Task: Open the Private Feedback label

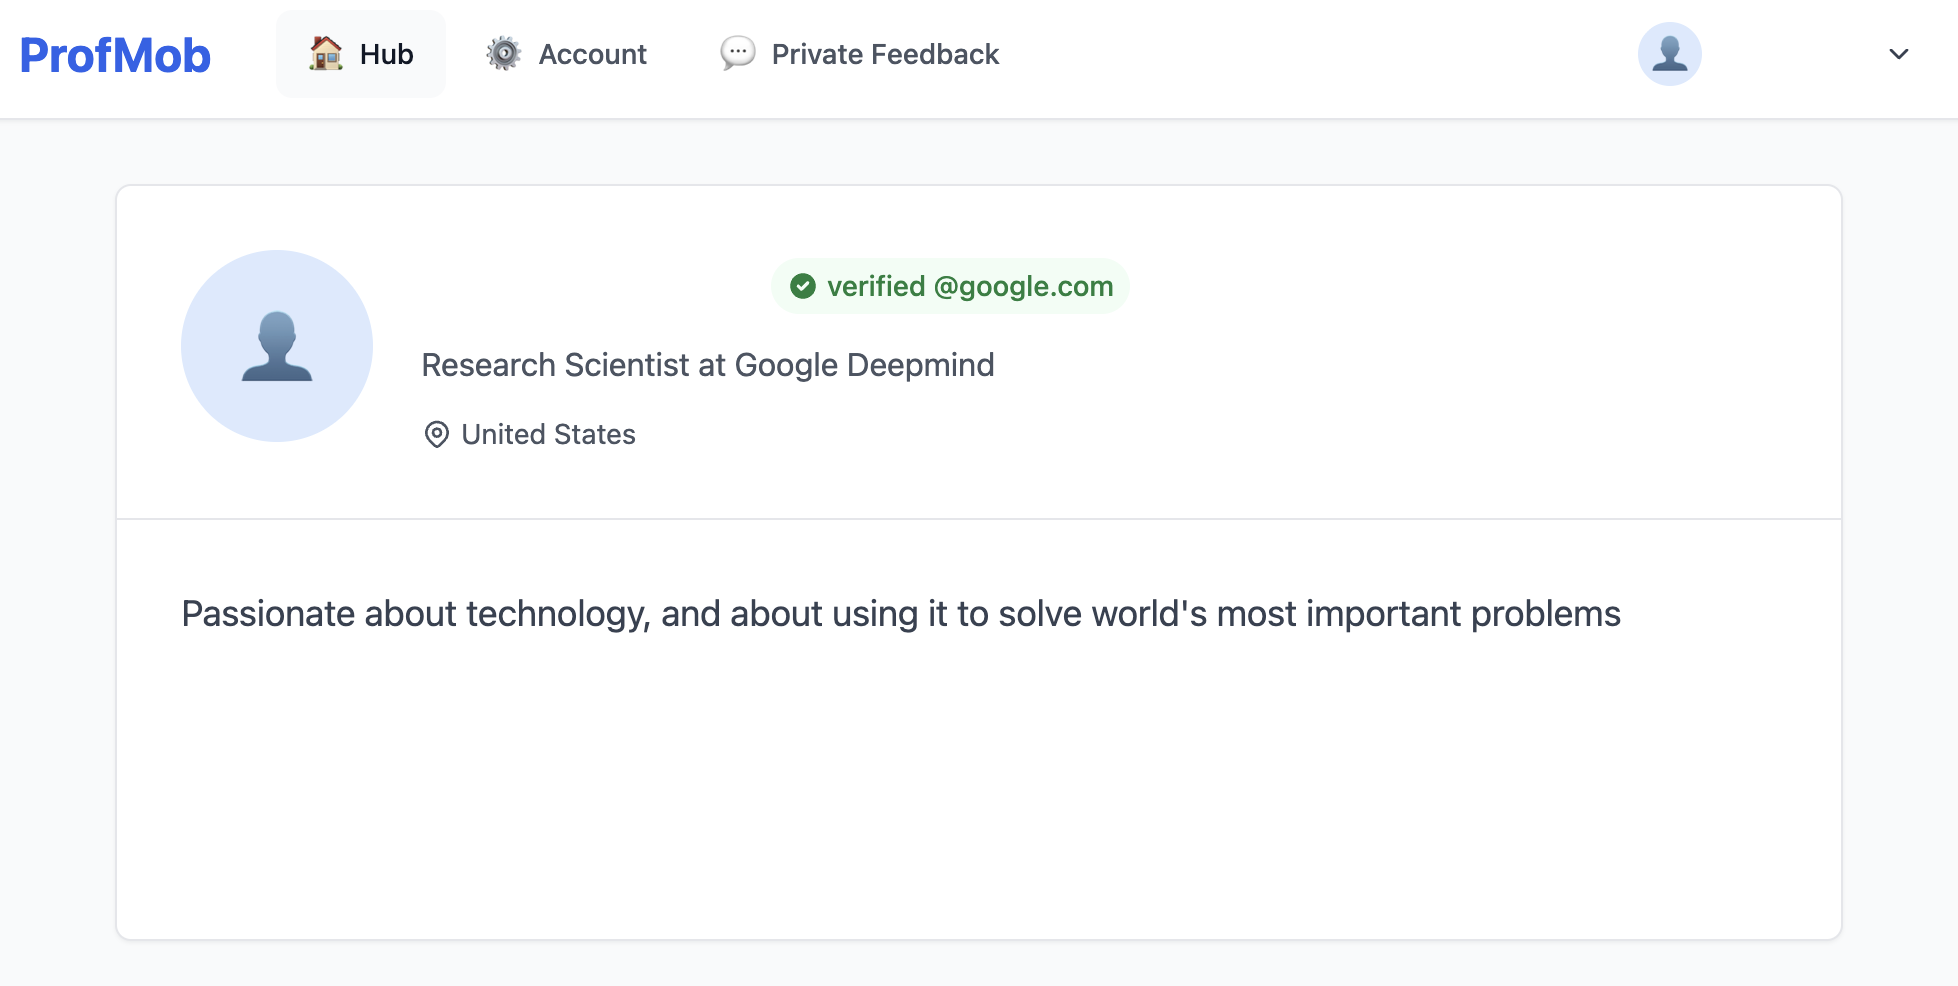Action: tap(885, 54)
